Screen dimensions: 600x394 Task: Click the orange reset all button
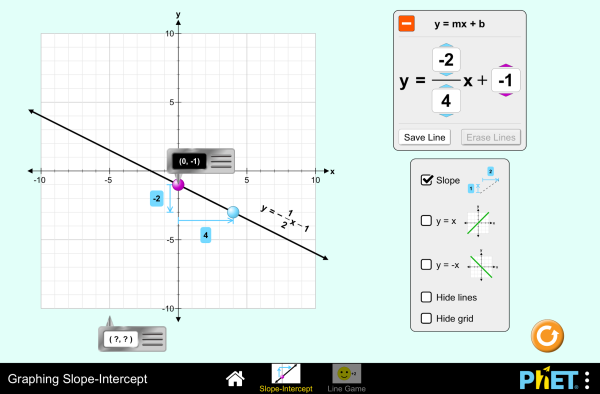click(x=547, y=336)
